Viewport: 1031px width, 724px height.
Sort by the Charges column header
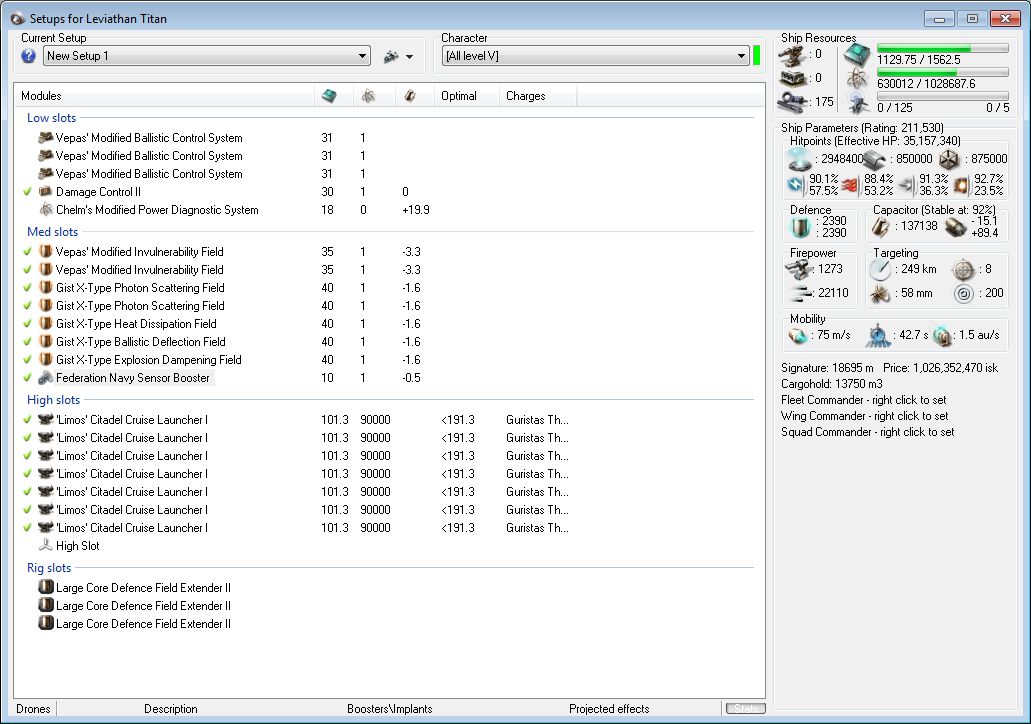[x=538, y=96]
